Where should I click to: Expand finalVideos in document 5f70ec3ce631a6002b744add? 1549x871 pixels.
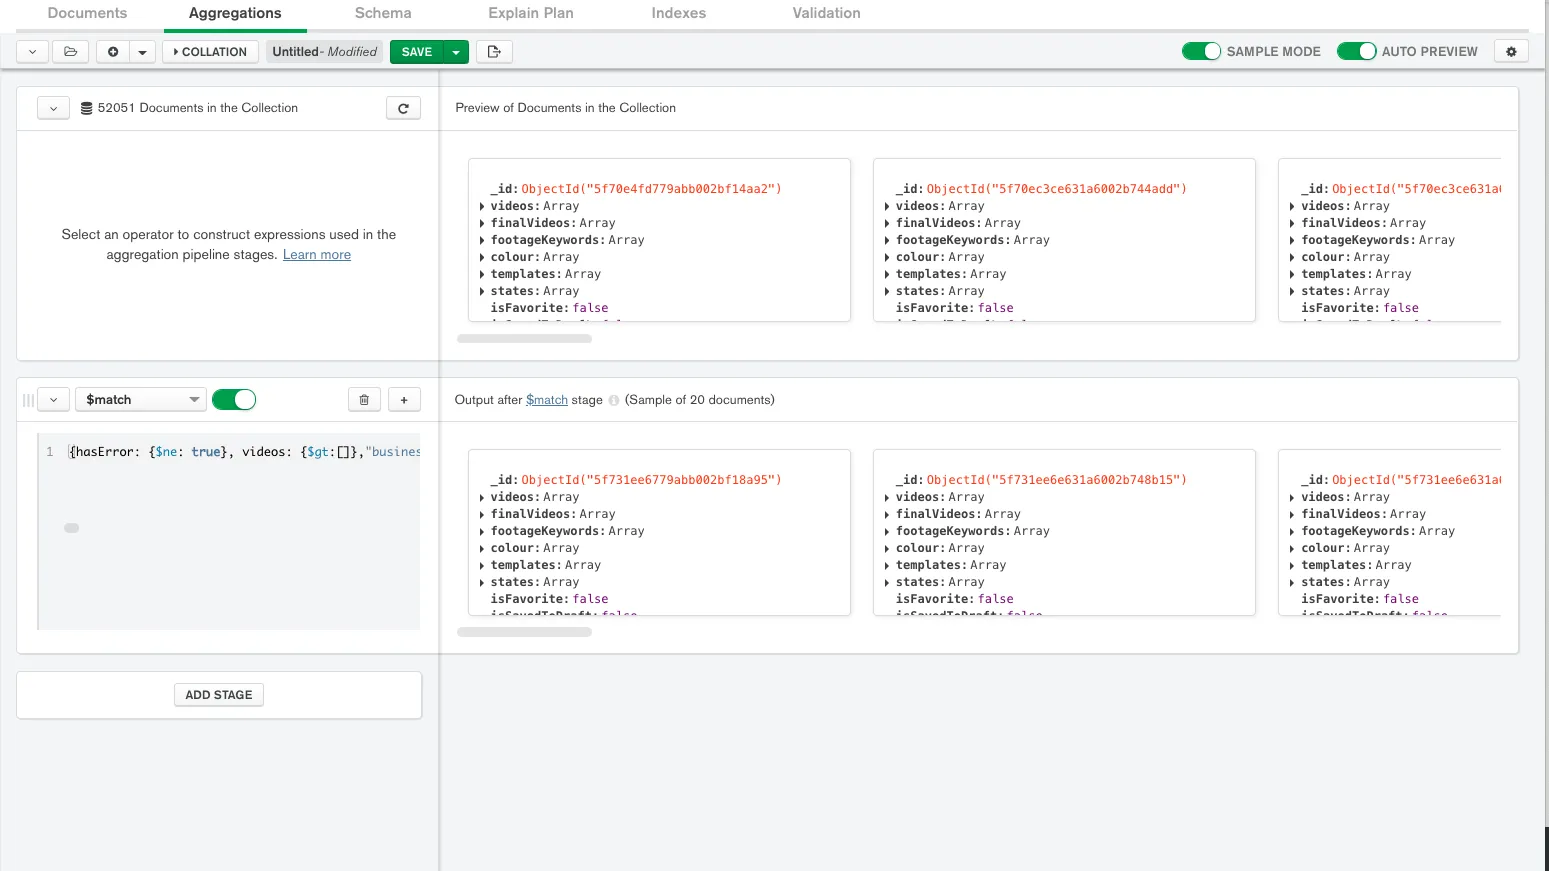click(x=887, y=223)
